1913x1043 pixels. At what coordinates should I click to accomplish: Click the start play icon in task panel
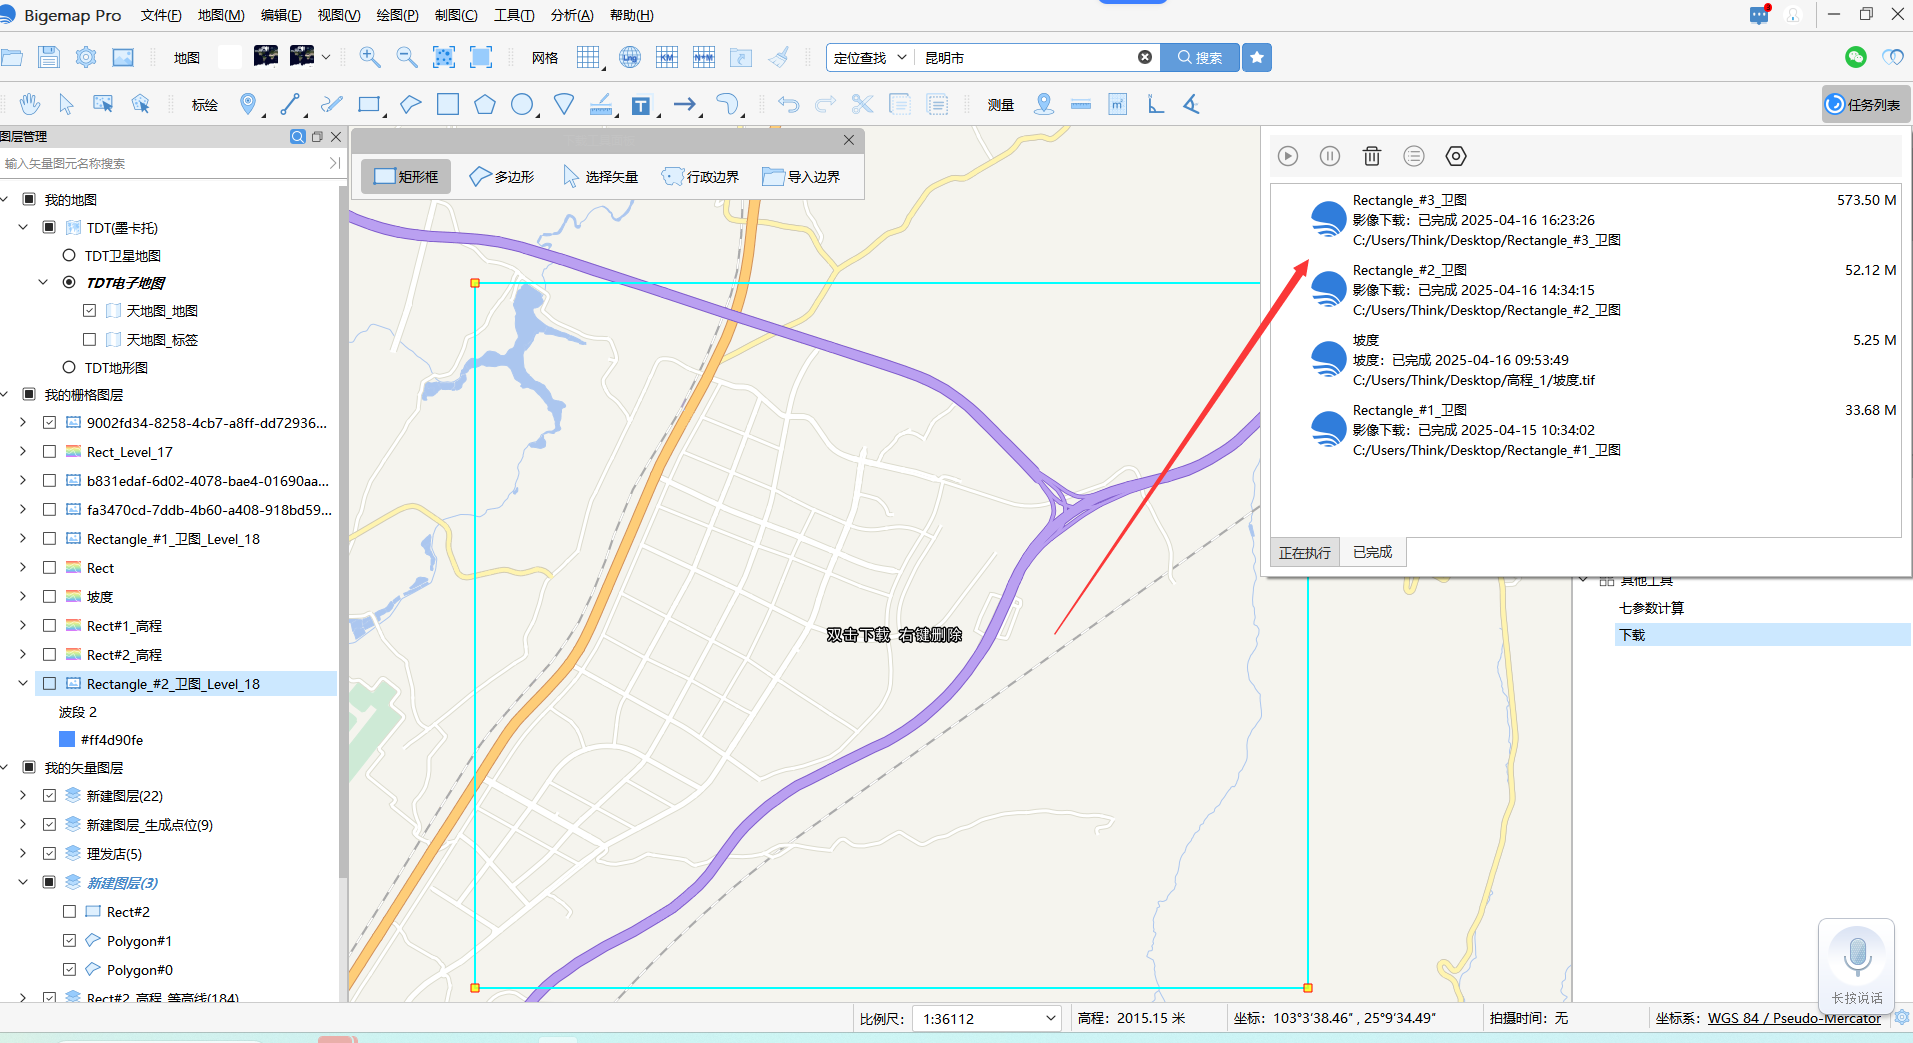pyautogui.click(x=1288, y=156)
